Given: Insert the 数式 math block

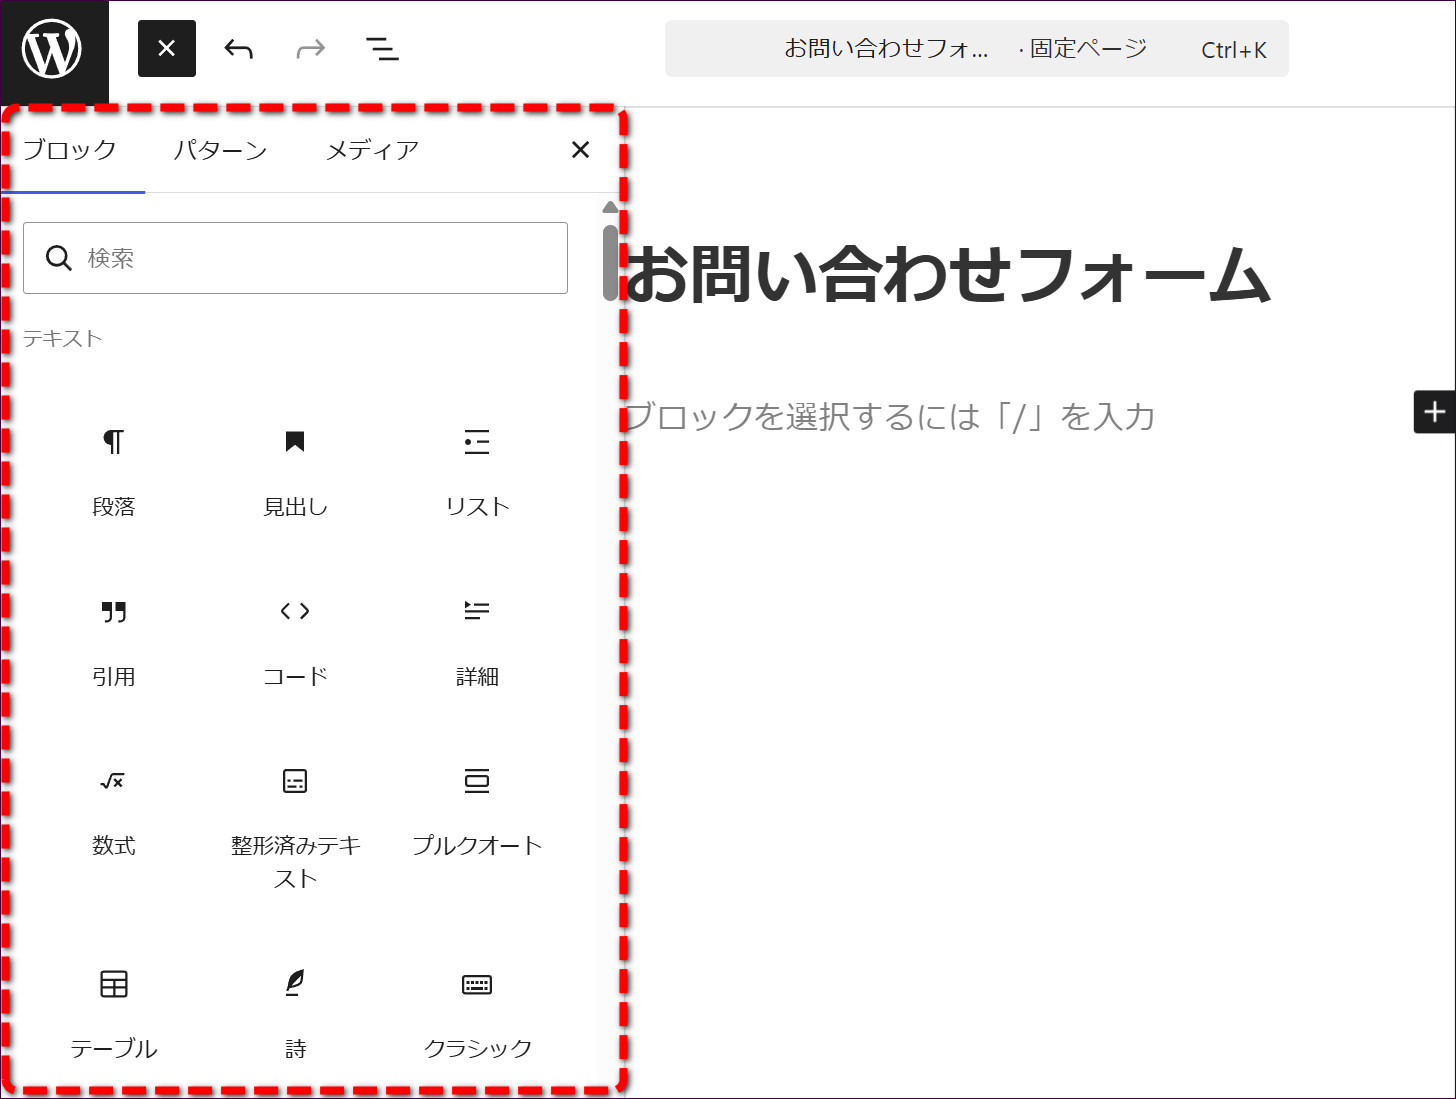Looking at the screenshot, I should [x=114, y=812].
